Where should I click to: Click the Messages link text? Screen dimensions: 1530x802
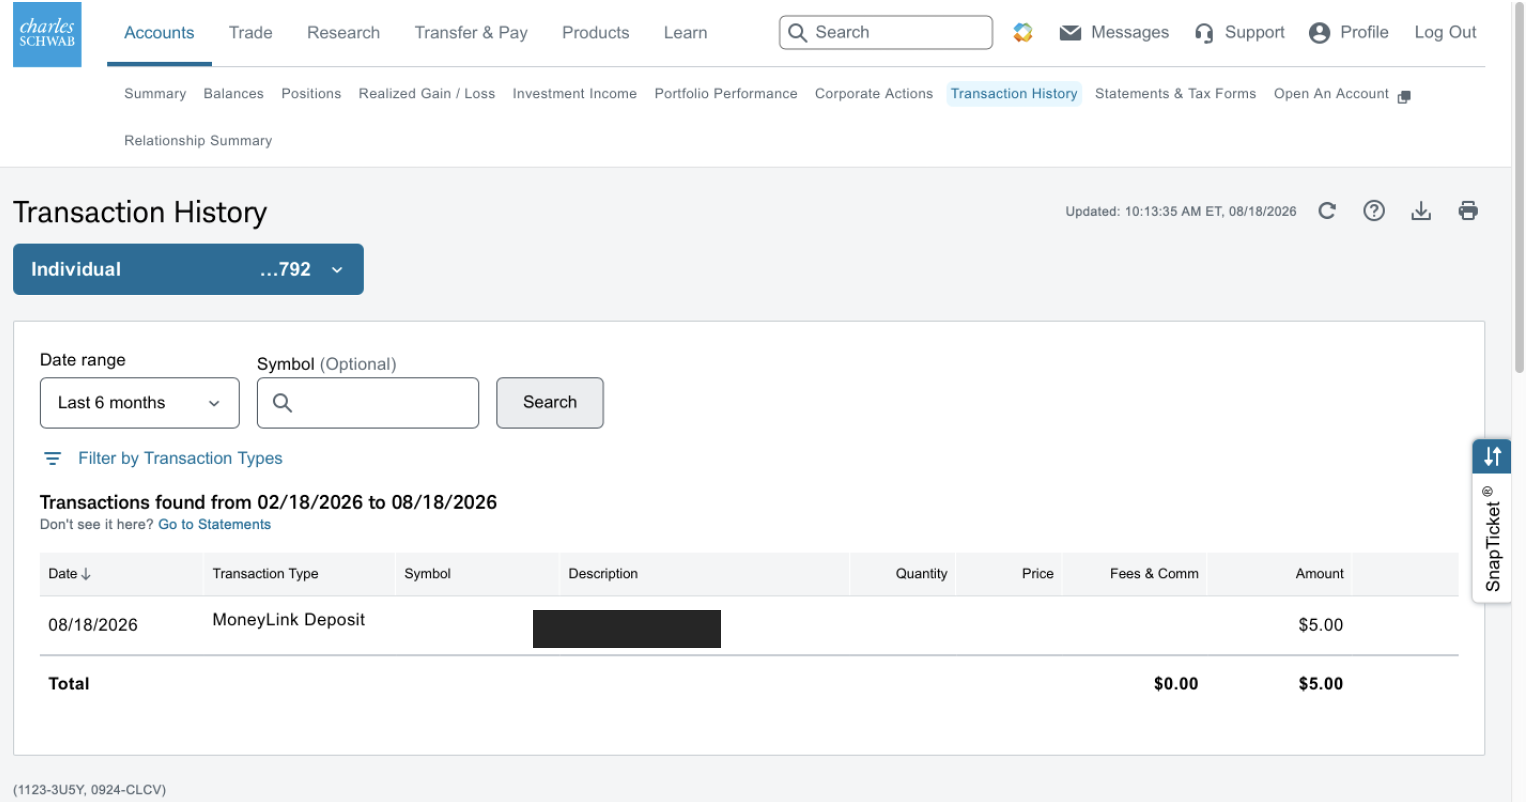tap(1130, 33)
